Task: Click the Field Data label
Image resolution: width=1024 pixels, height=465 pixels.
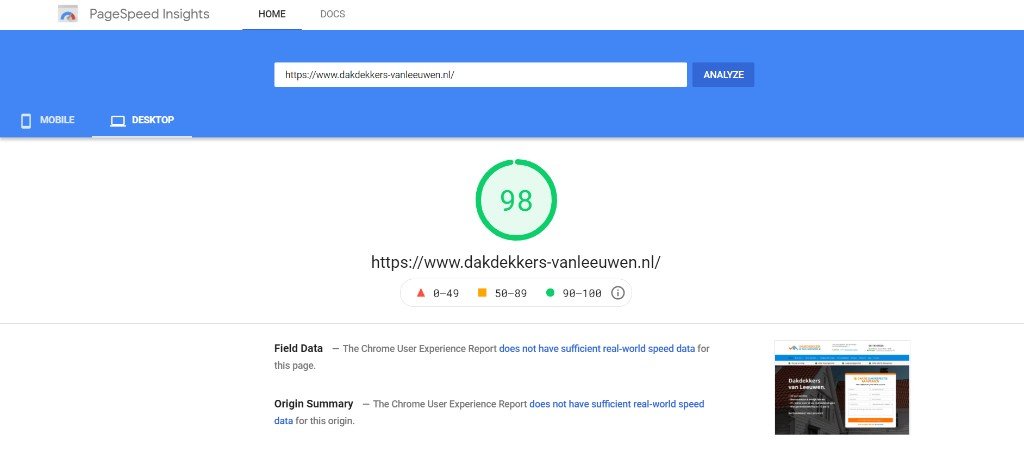Action: (x=298, y=348)
